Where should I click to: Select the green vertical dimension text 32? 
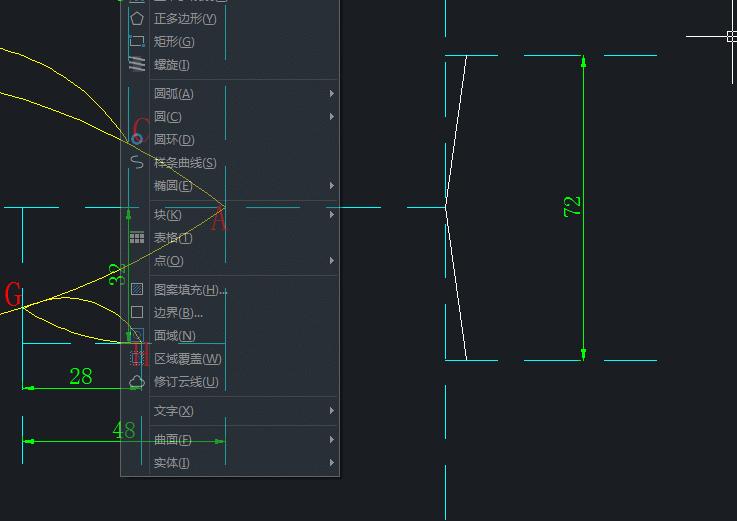tap(117, 274)
